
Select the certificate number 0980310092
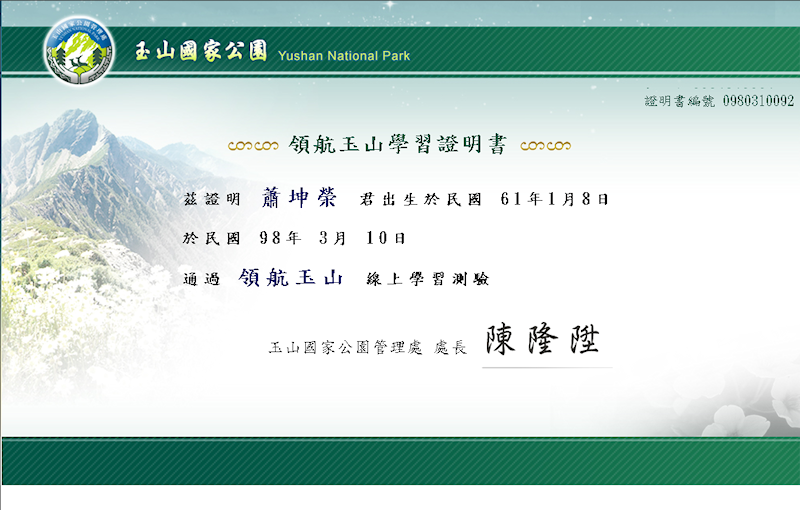(x=757, y=101)
